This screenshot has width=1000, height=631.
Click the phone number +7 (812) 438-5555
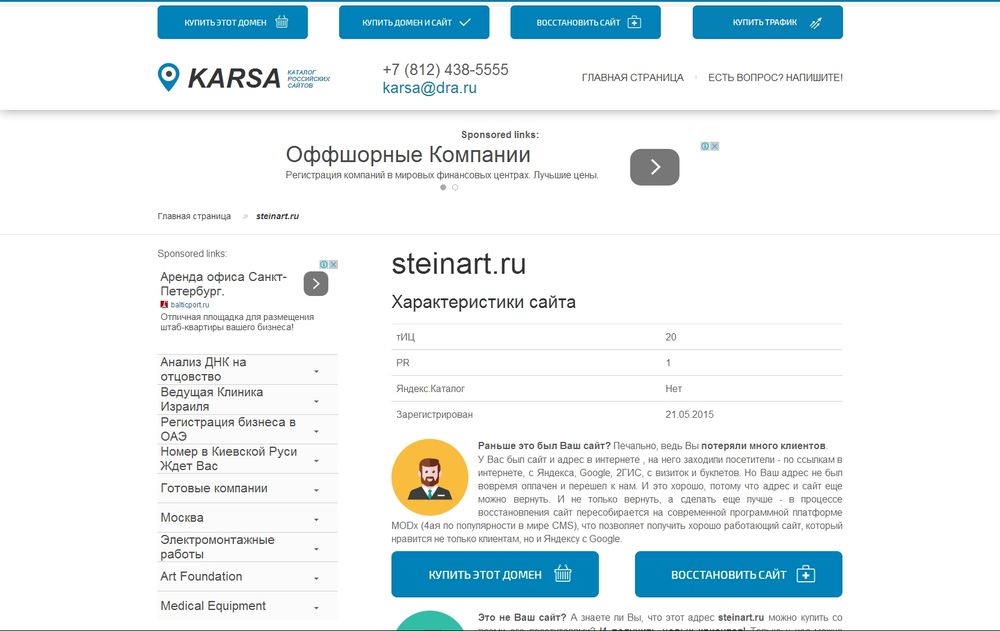pyautogui.click(x=445, y=70)
